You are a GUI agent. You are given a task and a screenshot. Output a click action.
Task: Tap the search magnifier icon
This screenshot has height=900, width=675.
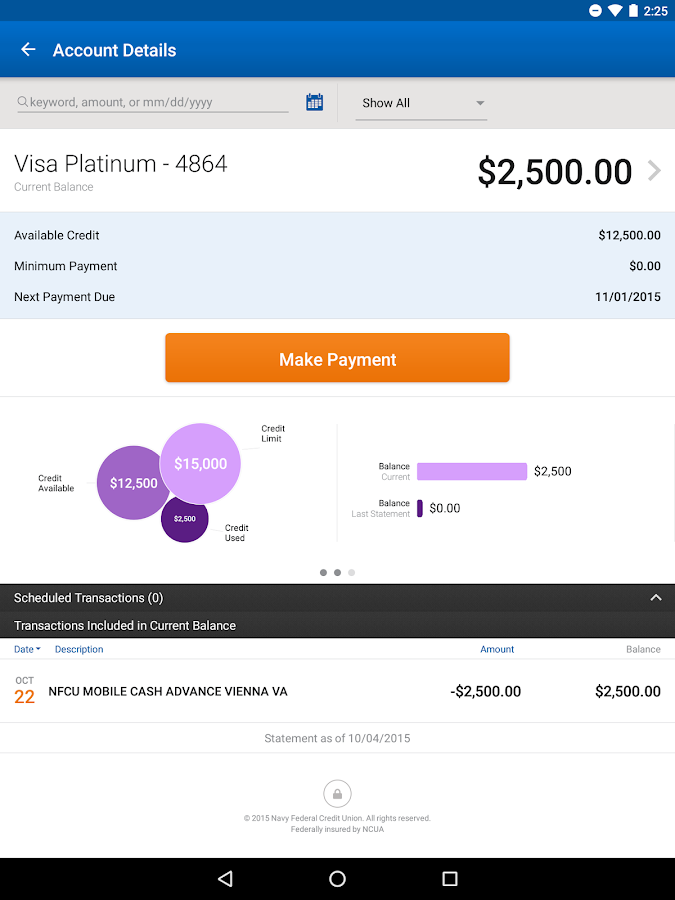(23, 102)
